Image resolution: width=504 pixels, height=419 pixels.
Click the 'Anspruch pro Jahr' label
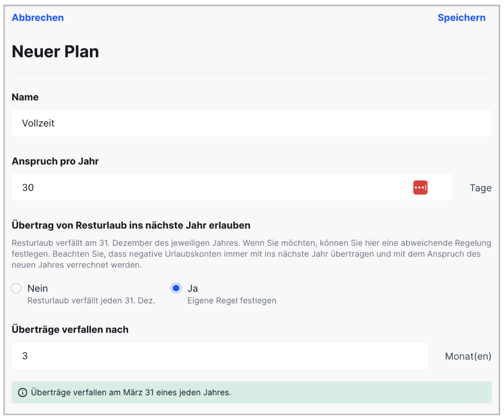click(55, 161)
